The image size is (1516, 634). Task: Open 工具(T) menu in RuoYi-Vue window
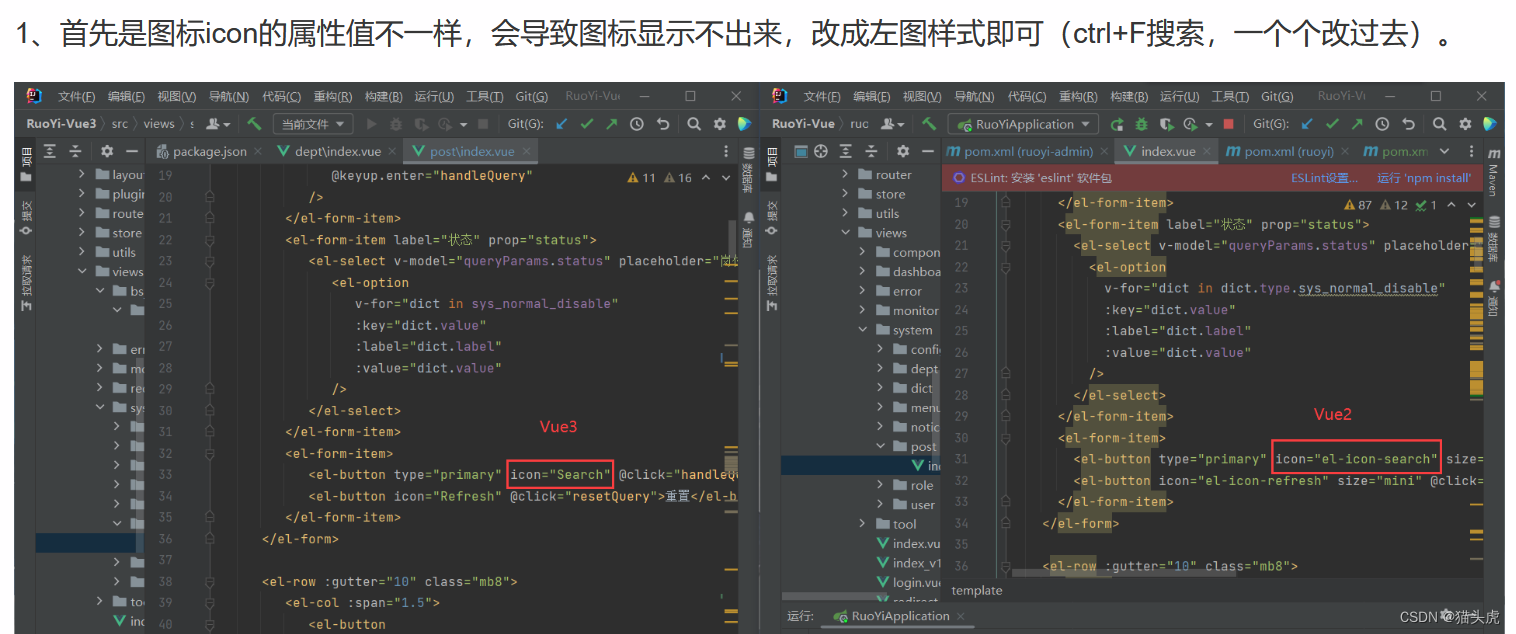click(x=1230, y=97)
